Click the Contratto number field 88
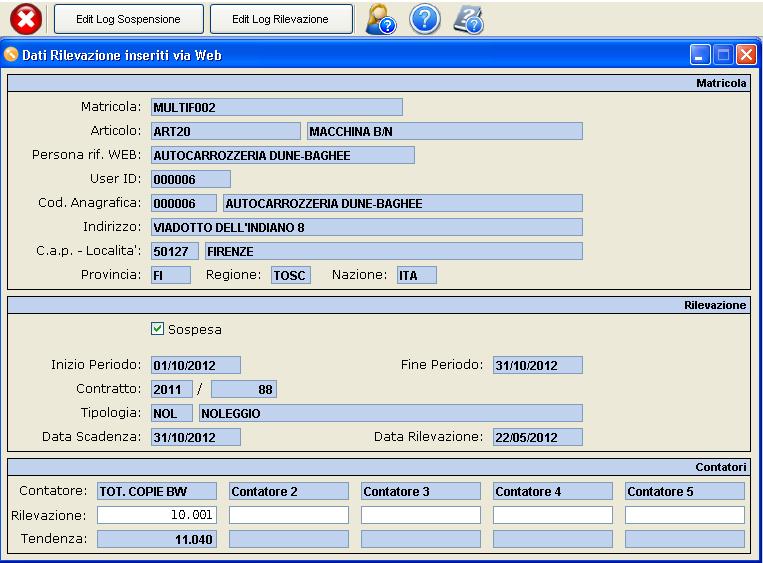 [x=244, y=389]
